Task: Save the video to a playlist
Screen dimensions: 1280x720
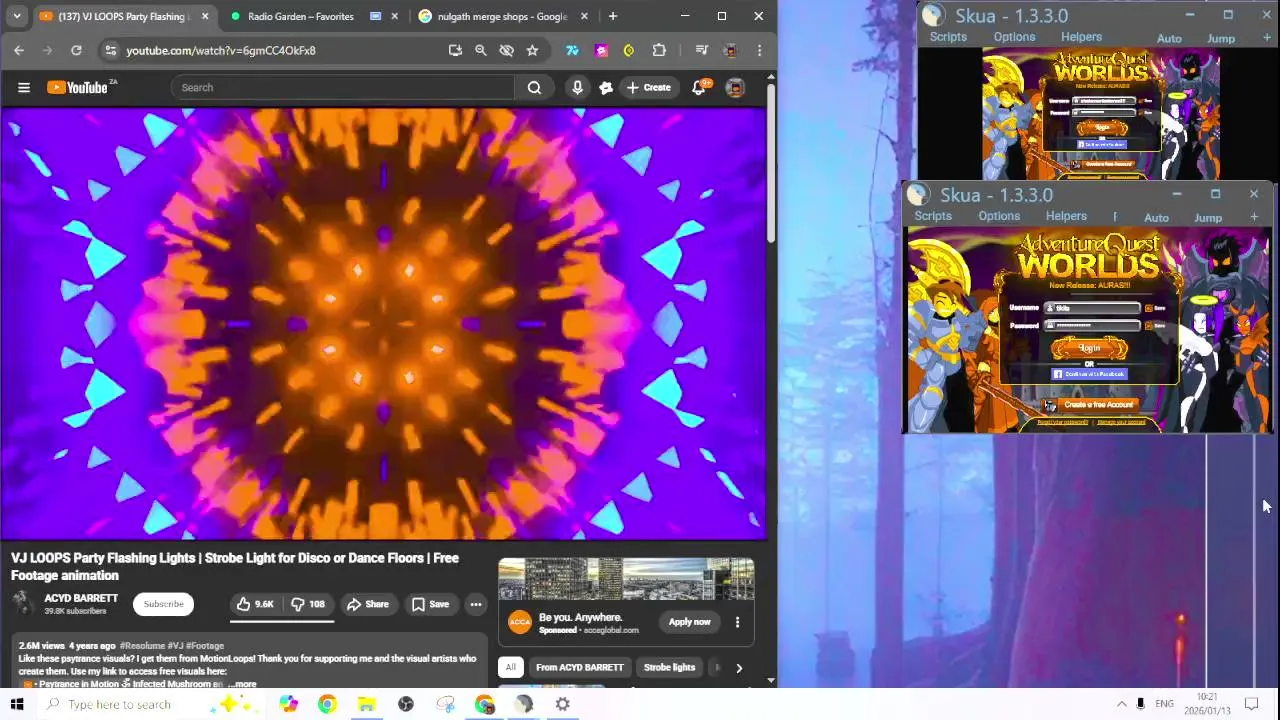Action: pos(430,604)
